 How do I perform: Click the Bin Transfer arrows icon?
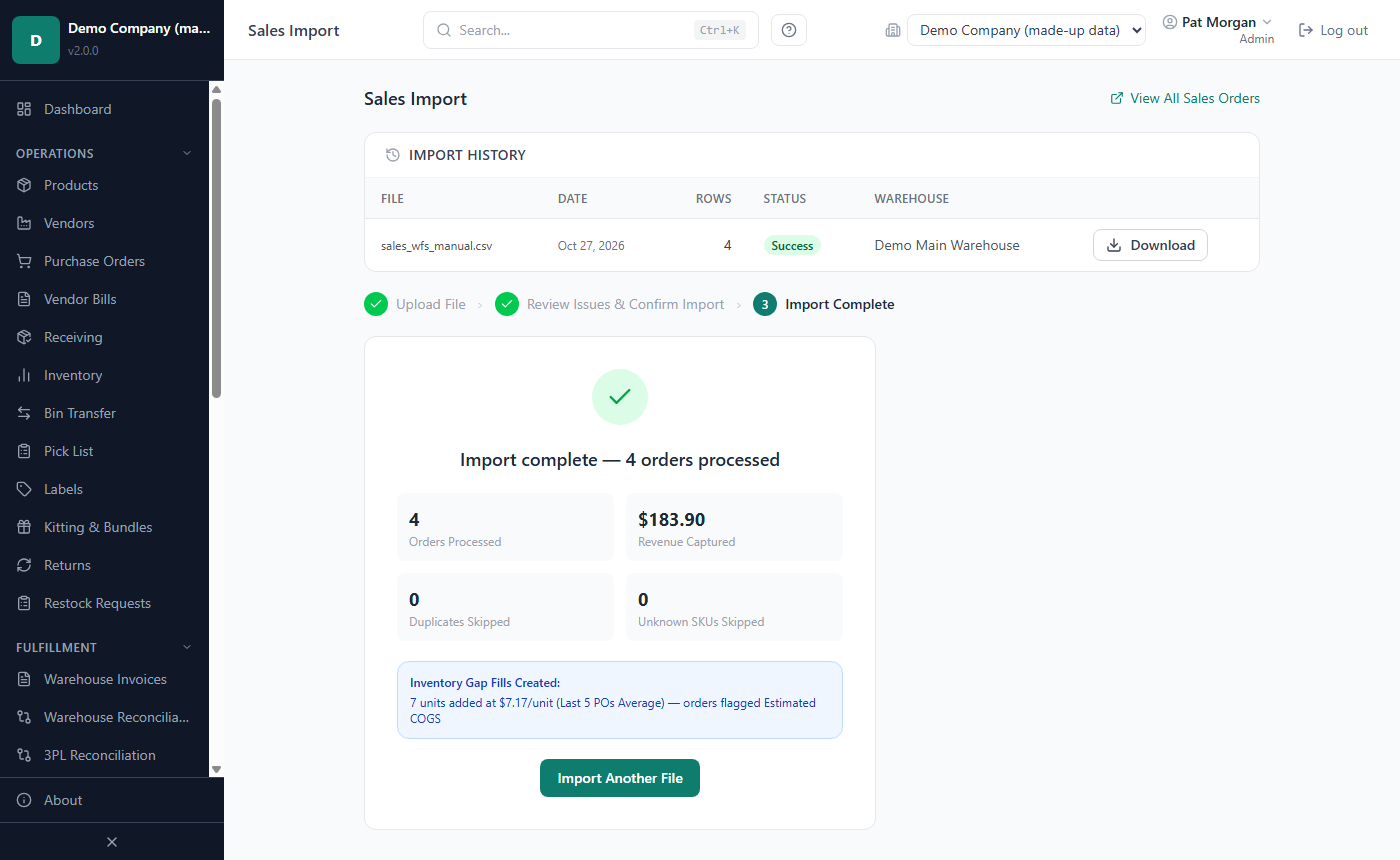tap(24, 413)
